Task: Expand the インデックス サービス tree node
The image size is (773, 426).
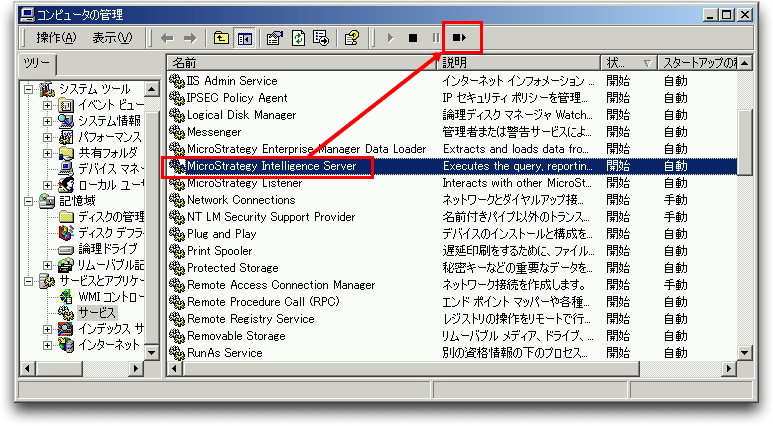Action: coord(47,329)
